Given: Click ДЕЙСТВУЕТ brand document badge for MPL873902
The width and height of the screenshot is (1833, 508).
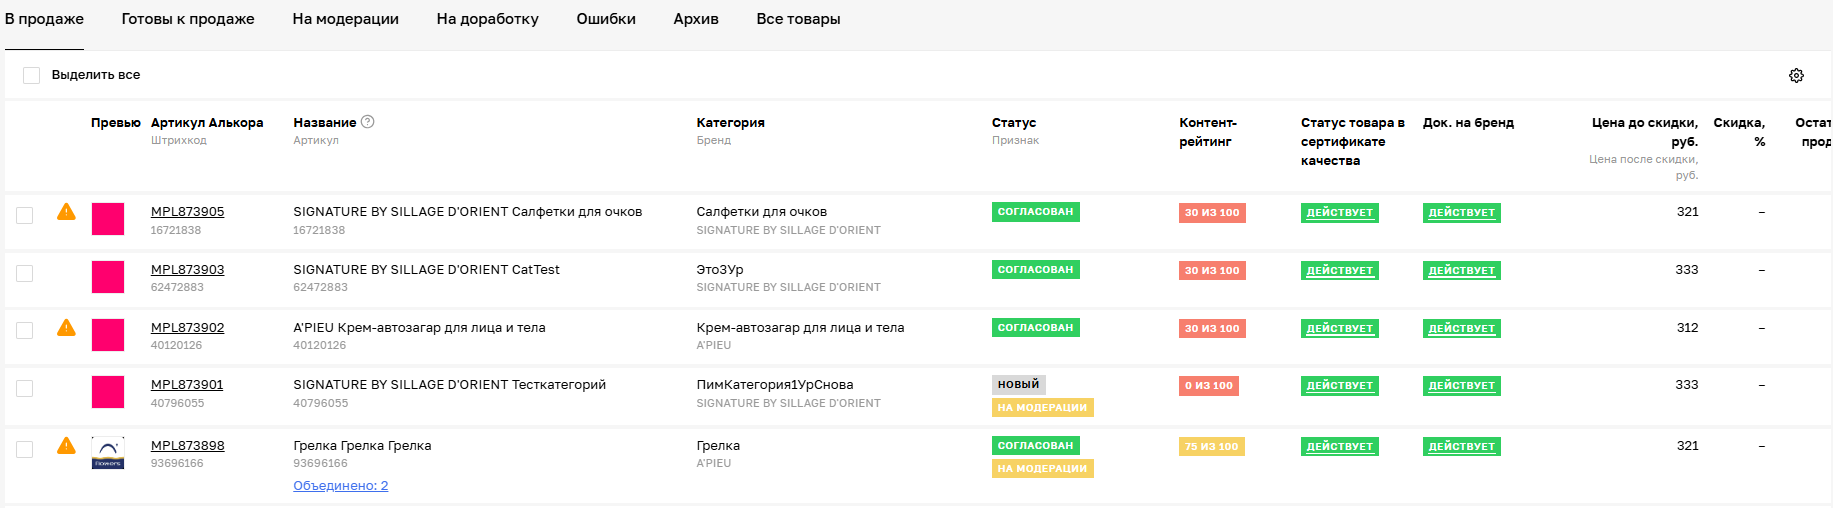Looking at the screenshot, I should (1462, 328).
